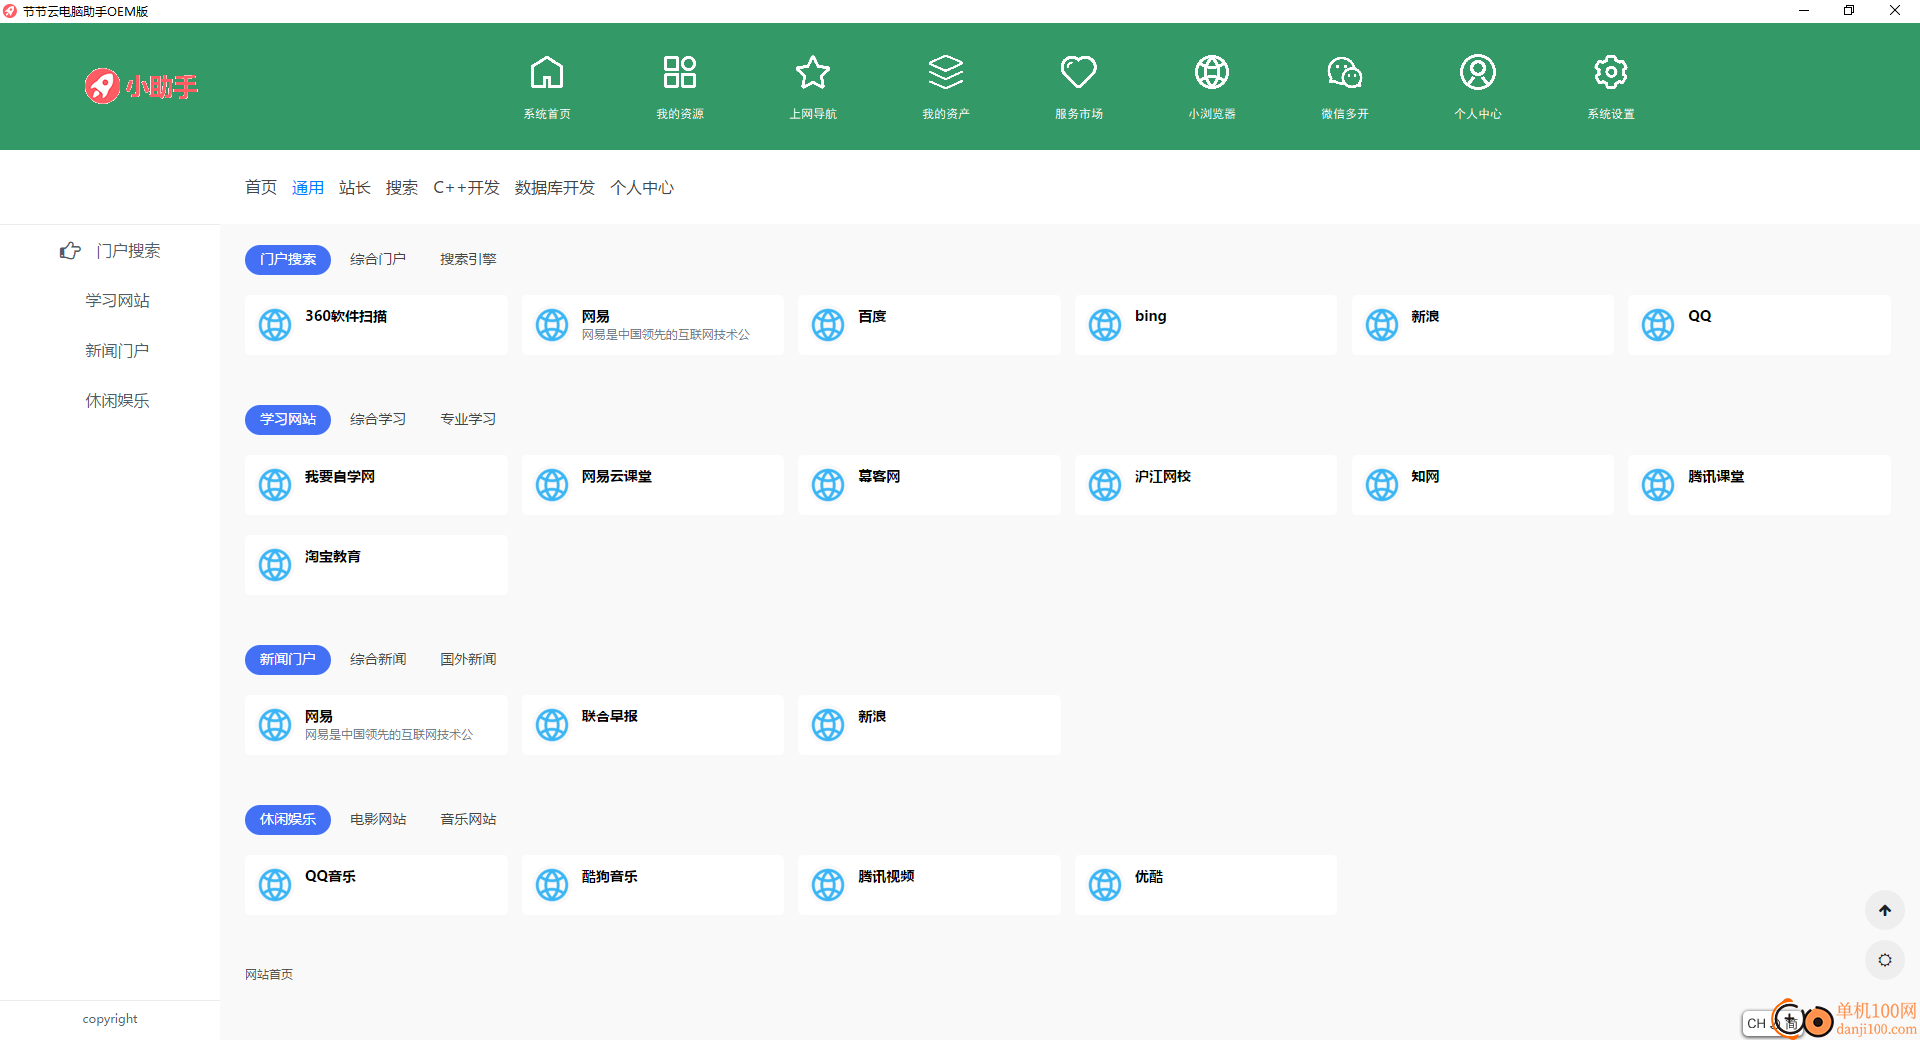The width and height of the screenshot is (1920, 1040).
Task: Filter by 综合新闻
Action: coord(378,659)
